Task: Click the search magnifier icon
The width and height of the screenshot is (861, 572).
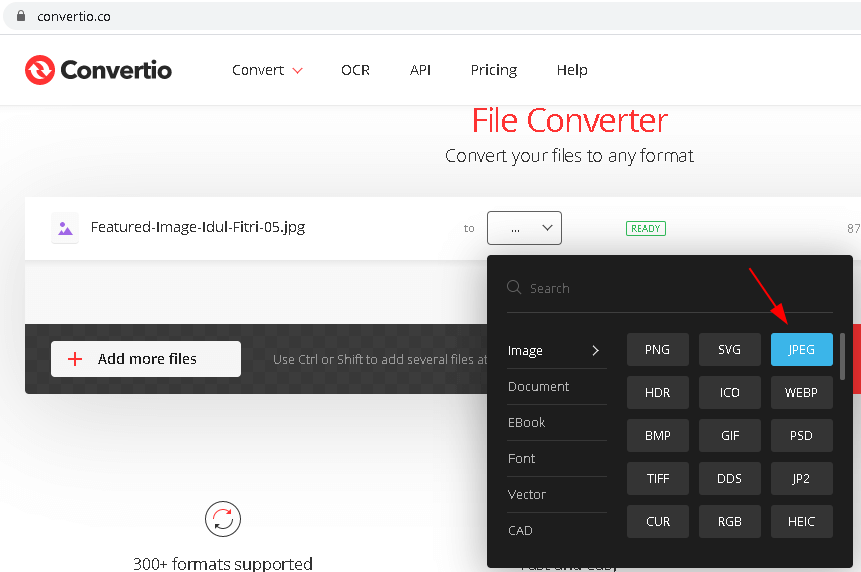Action: [x=514, y=288]
